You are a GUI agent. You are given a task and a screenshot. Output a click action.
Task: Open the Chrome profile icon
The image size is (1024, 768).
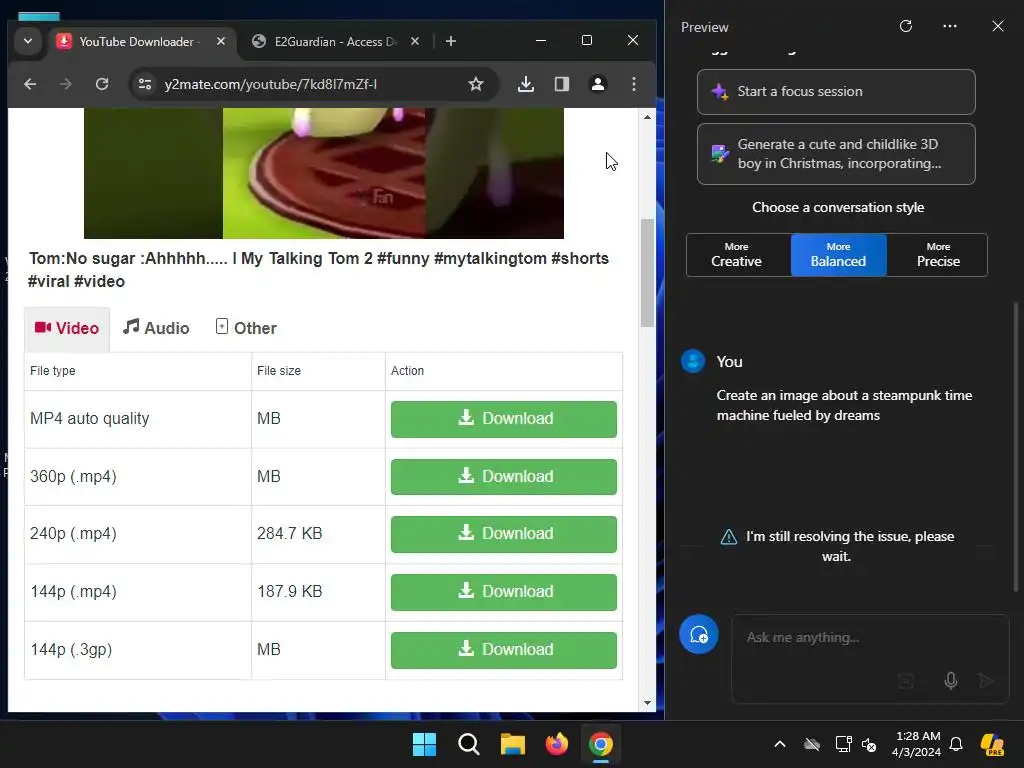[x=598, y=84]
